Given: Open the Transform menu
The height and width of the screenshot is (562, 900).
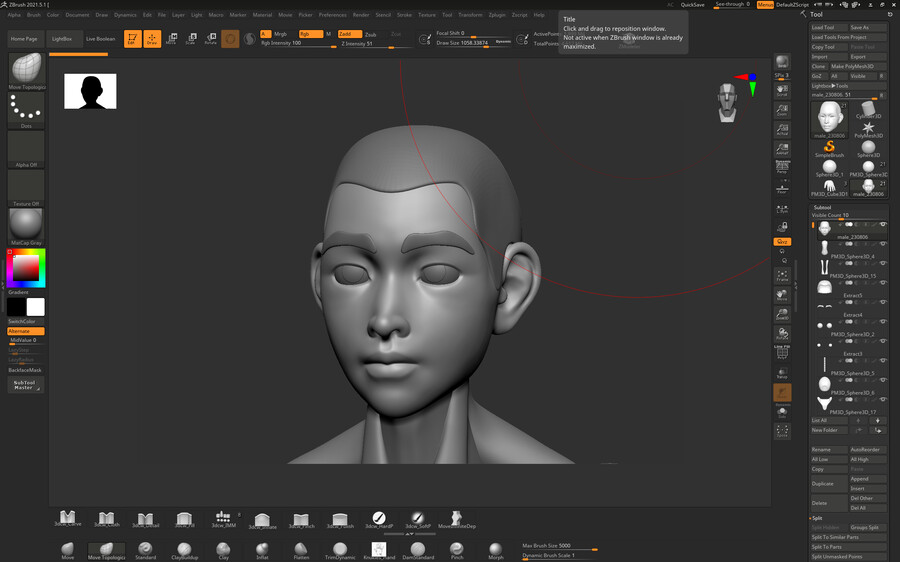Looking at the screenshot, I should [471, 15].
